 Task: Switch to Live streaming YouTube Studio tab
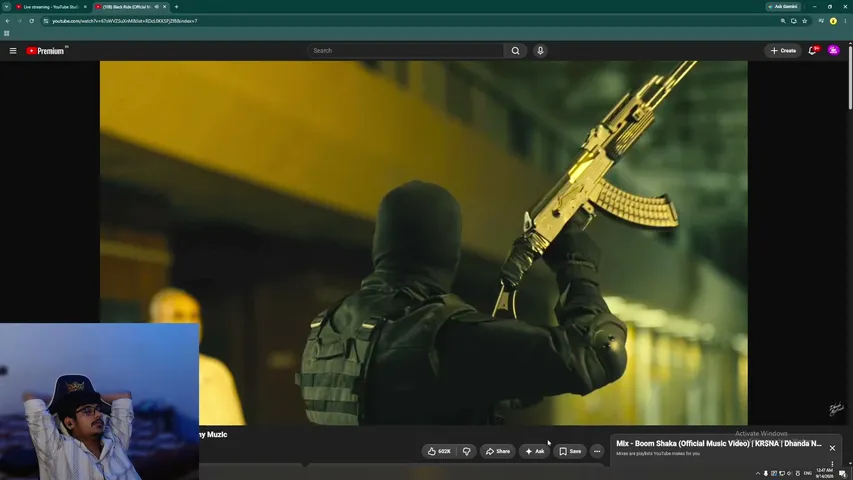pyautogui.click(x=51, y=7)
